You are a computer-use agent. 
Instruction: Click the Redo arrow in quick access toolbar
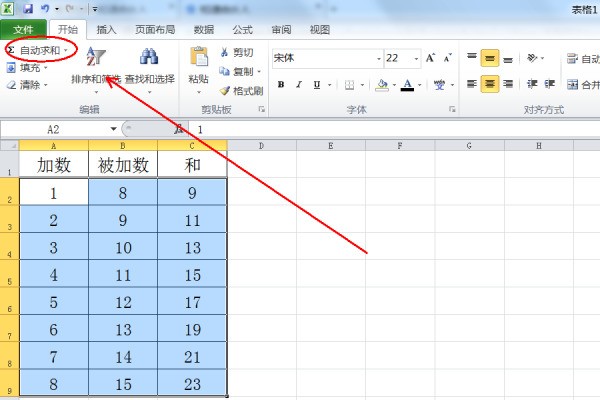69,8
